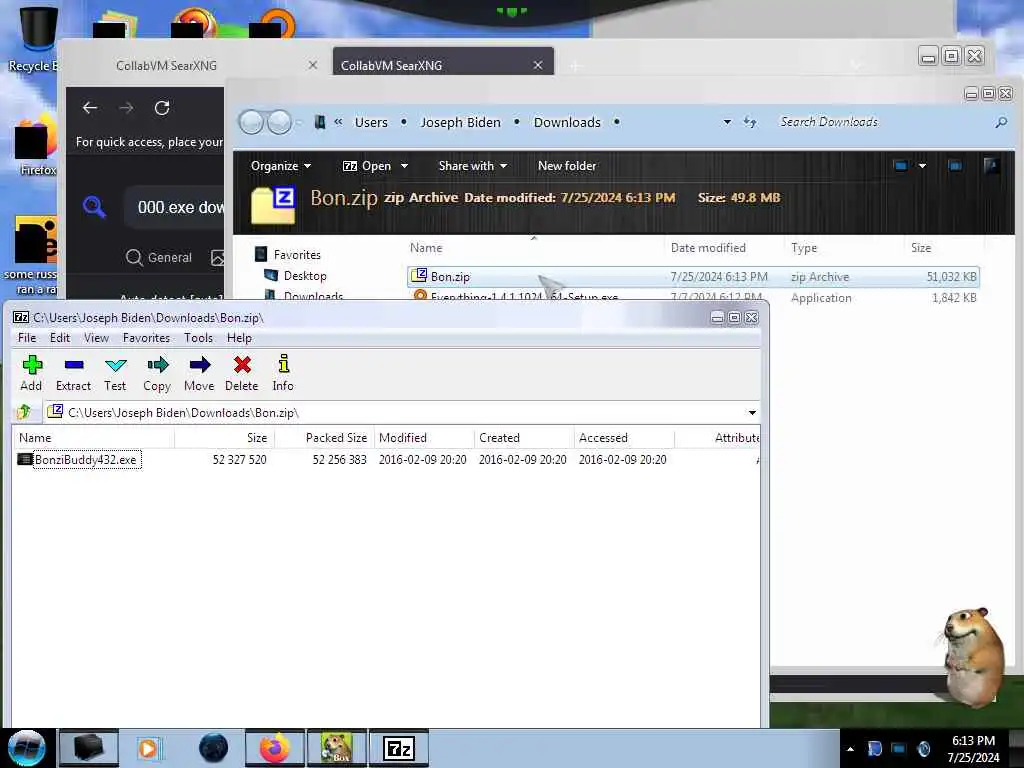Run Test on the archive in 7-Zip
Image resolution: width=1024 pixels, height=768 pixels.
point(115,374)
